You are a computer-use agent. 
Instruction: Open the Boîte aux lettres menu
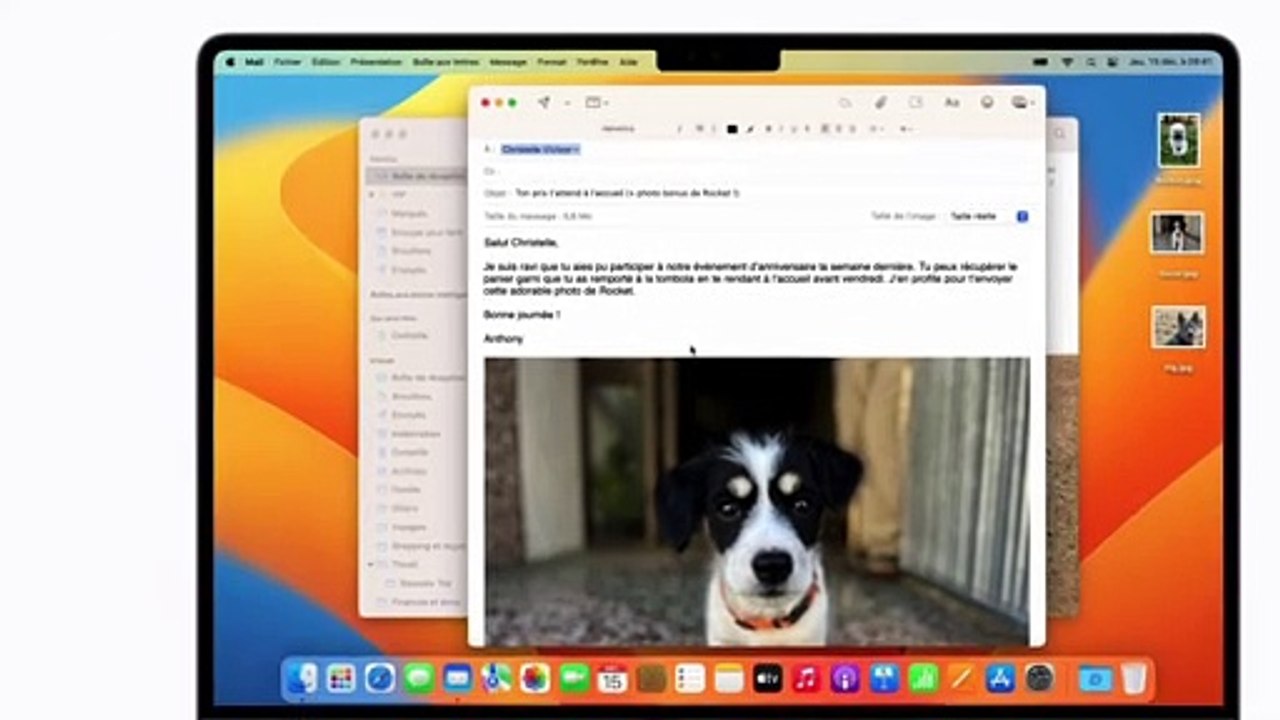[x=445, y=62]
